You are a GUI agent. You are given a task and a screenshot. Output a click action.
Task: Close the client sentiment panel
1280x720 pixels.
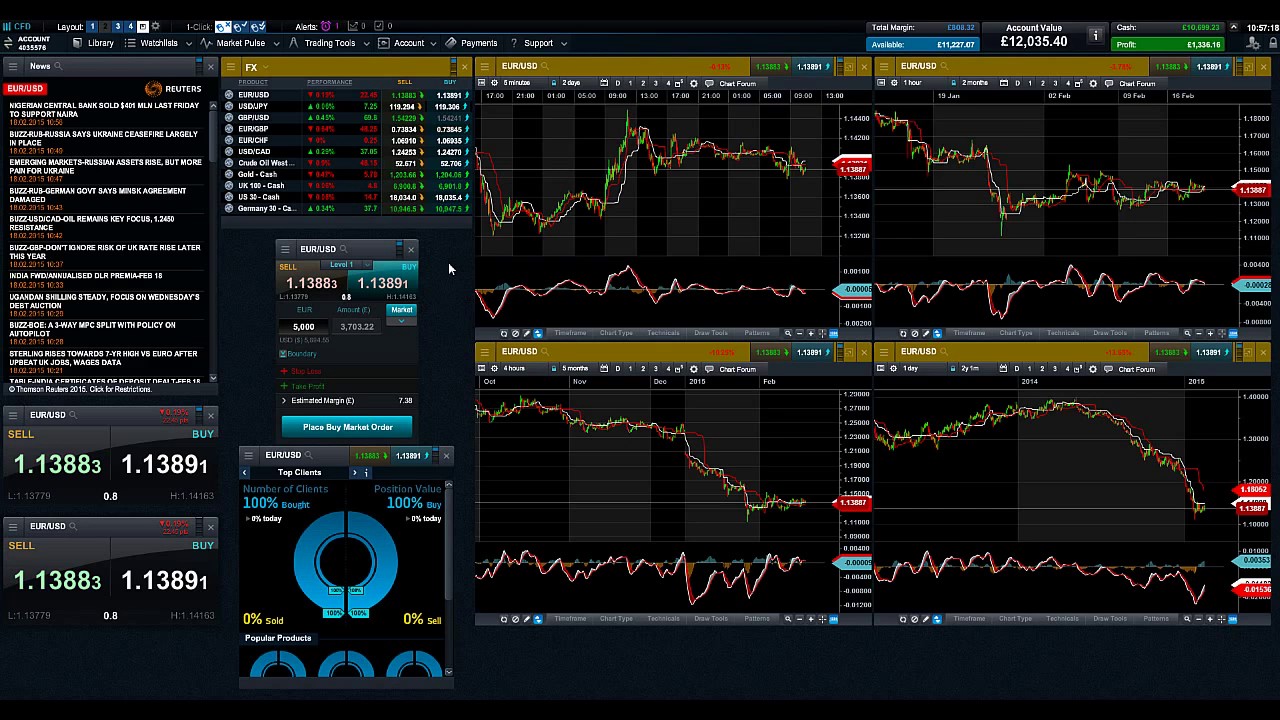coord(446,456)
